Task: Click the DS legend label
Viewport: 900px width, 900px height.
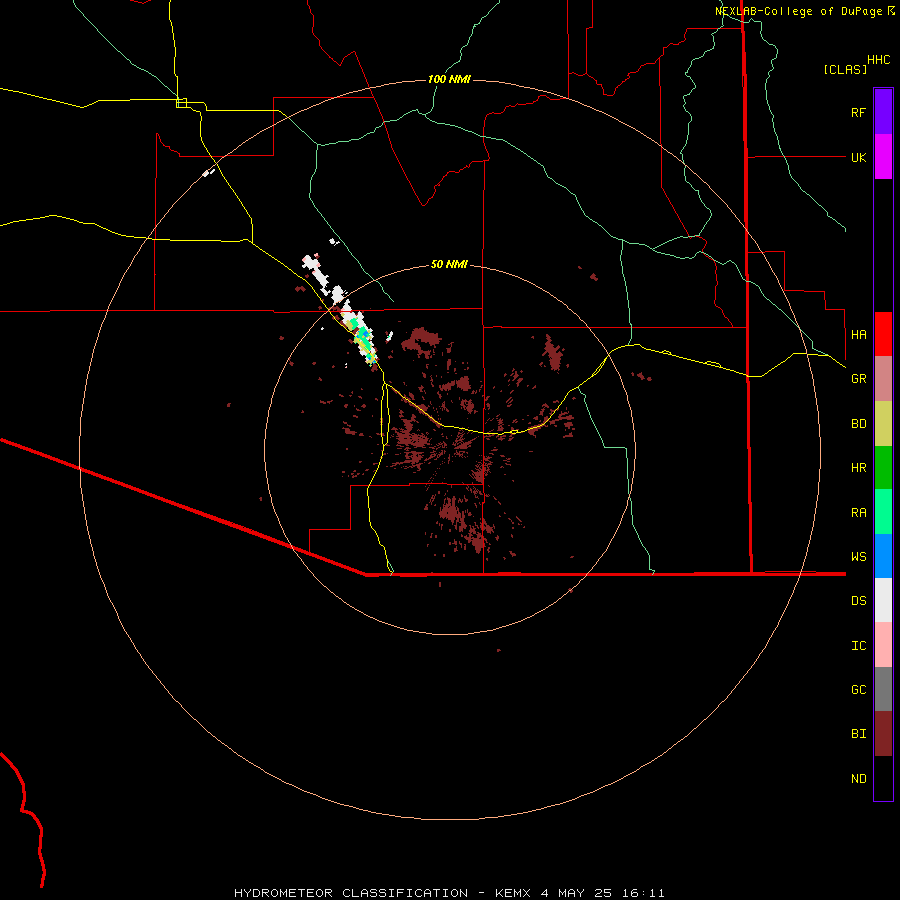Action: (x=858, y=600)
